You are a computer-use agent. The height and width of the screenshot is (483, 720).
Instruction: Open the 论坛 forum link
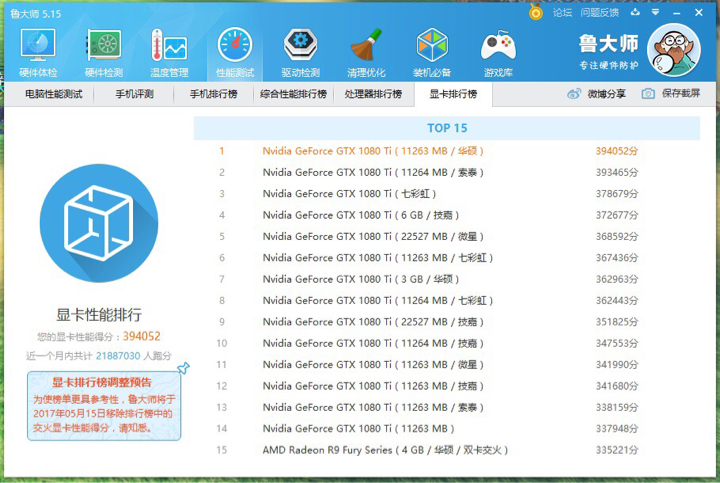[x=562, y=13]
